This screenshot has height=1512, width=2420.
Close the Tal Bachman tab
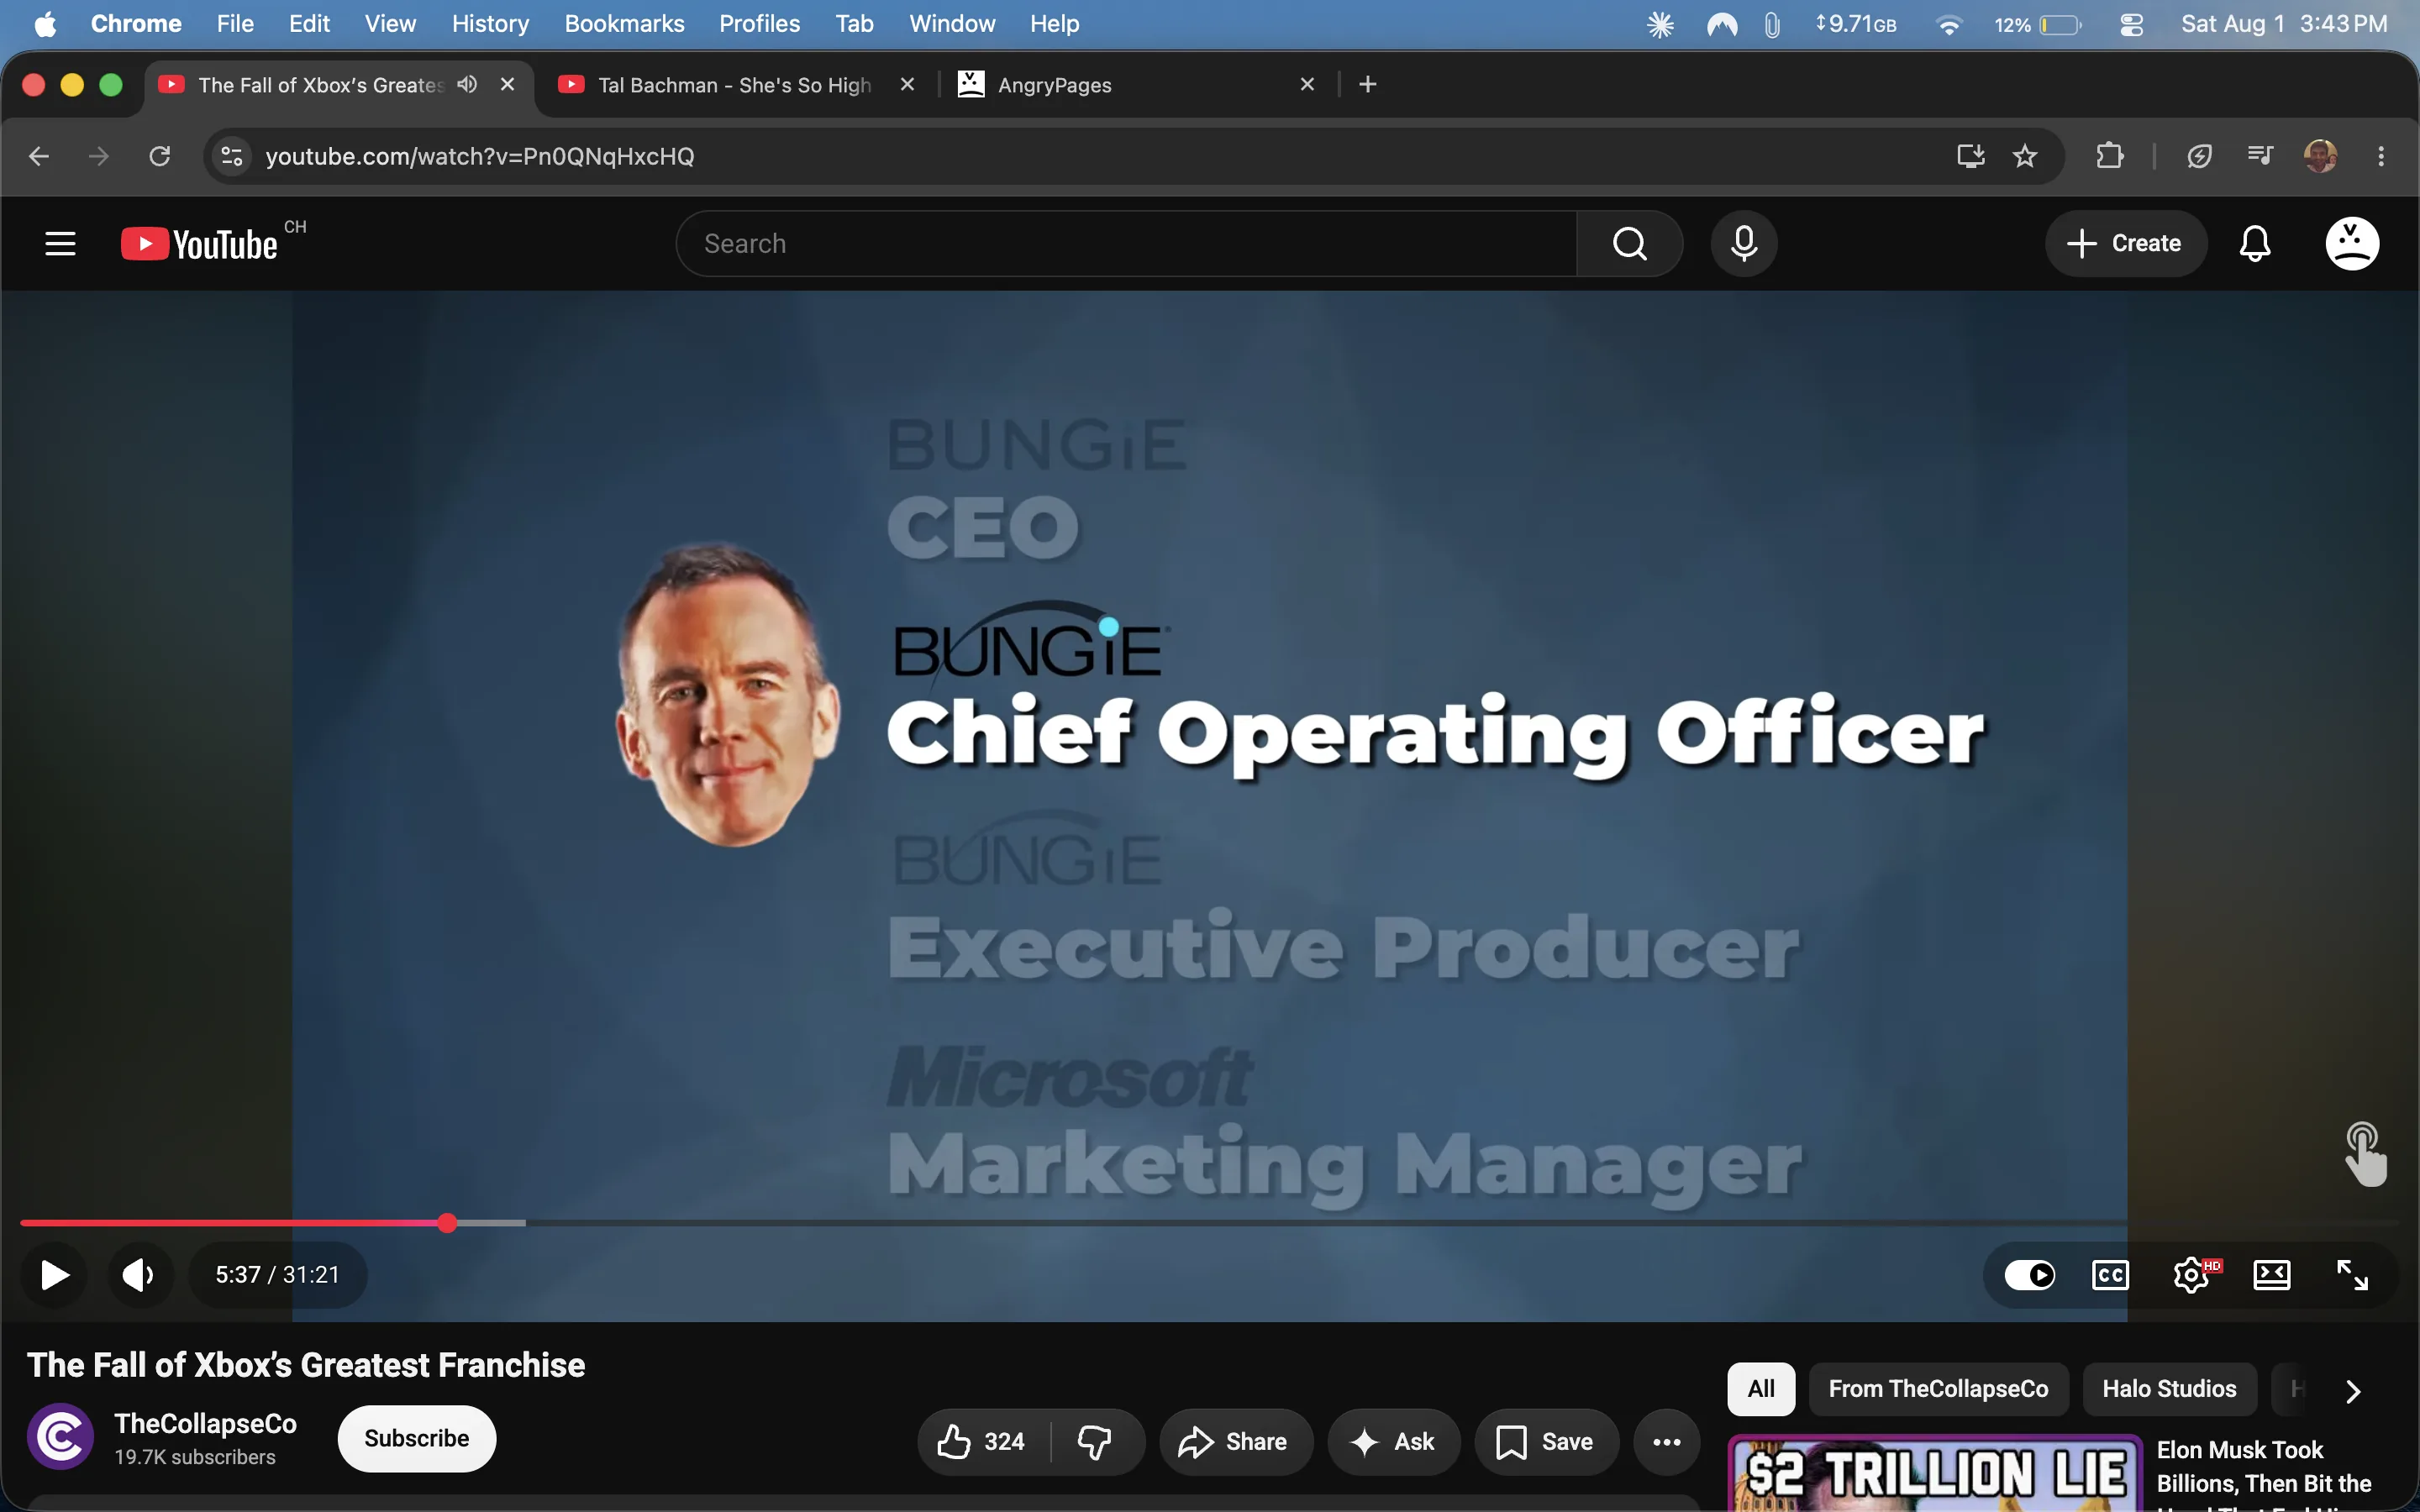907,84
